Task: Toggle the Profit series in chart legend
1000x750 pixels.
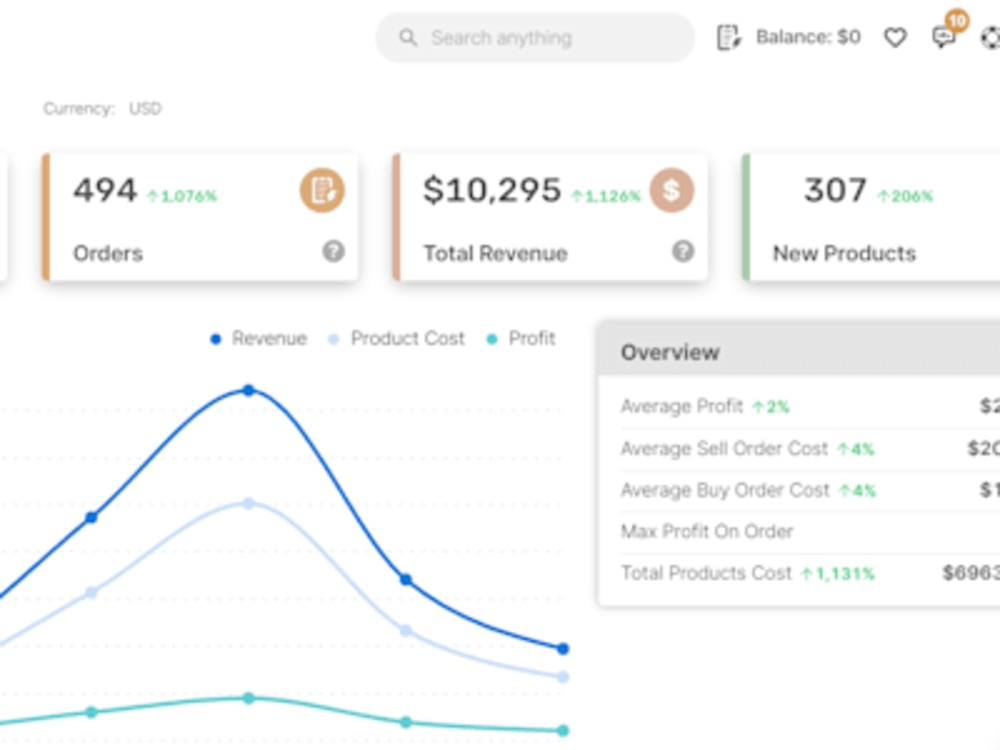Action: pyautogui.click(x=521, y=338)
